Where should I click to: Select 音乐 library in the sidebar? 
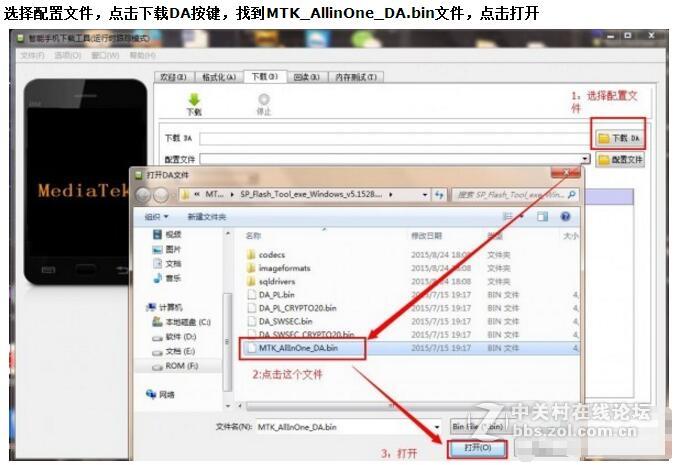tap(168, 278)
